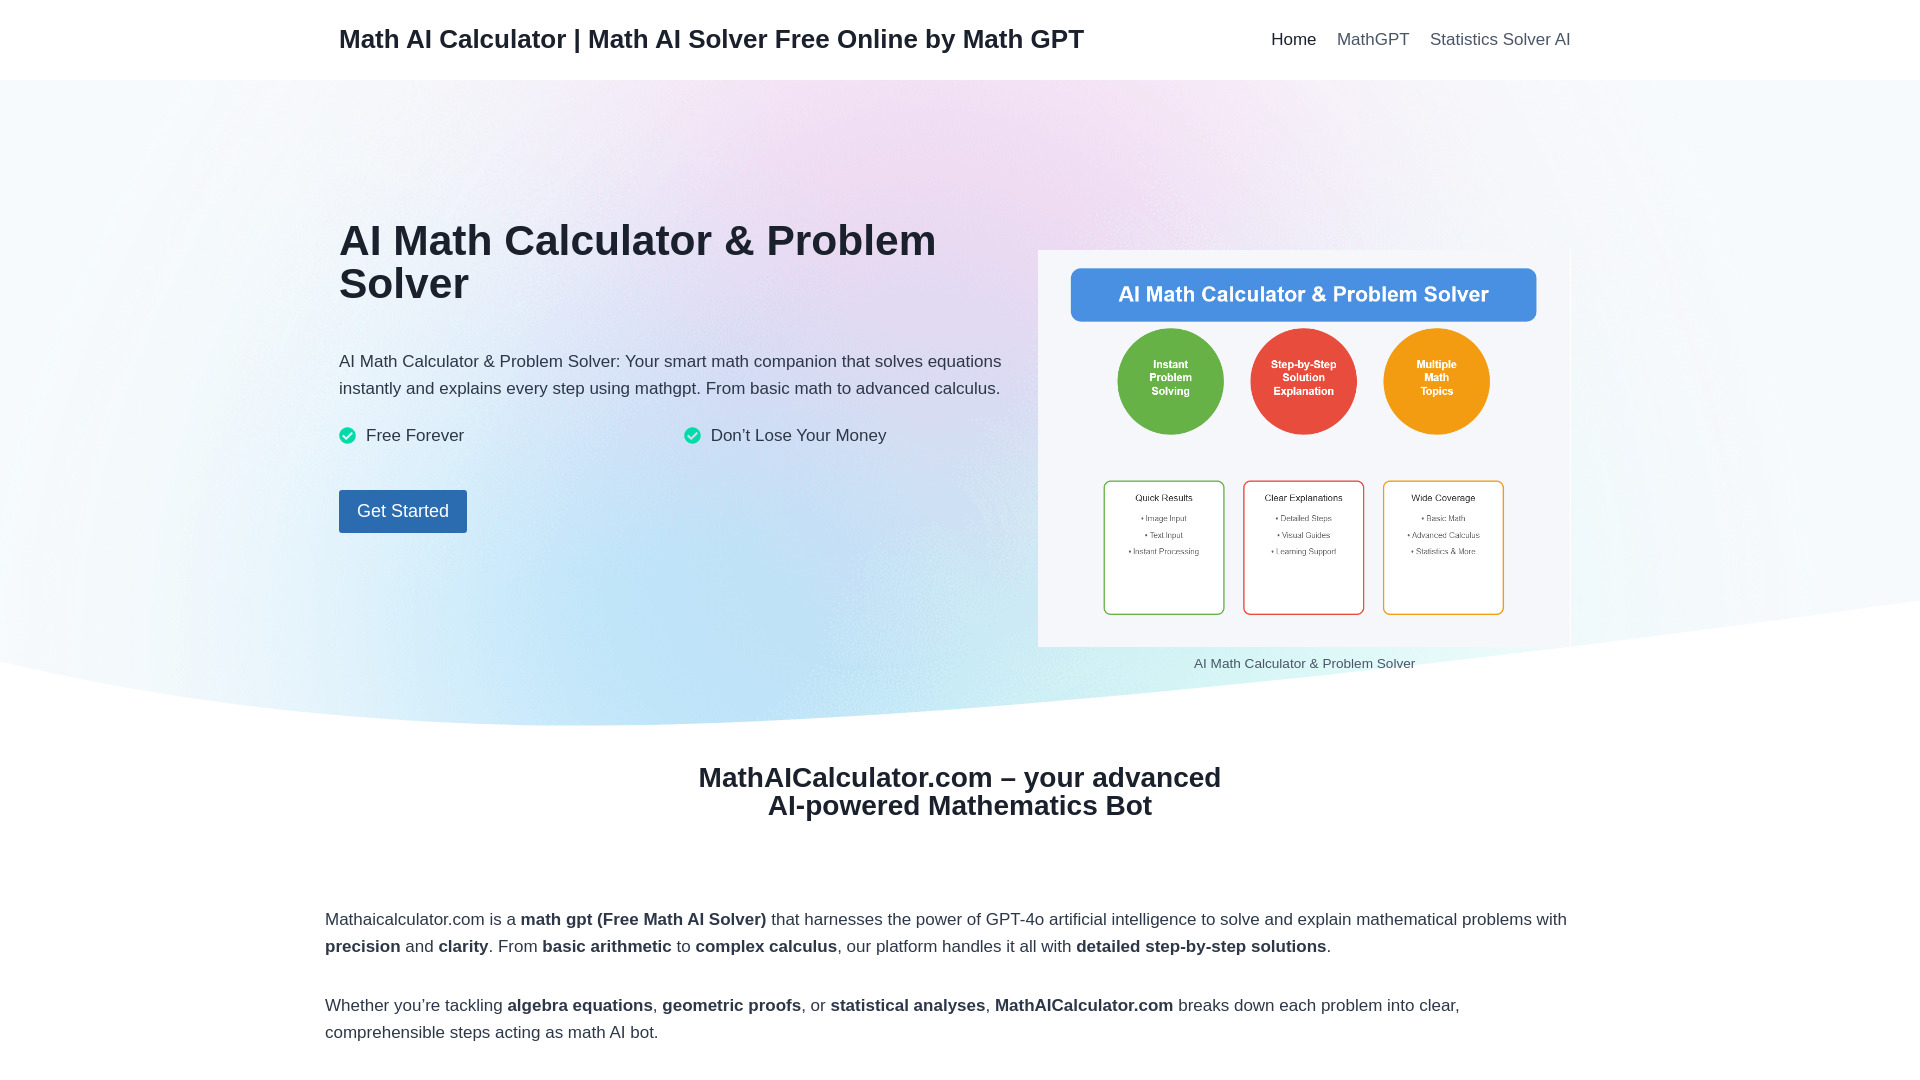1920x1080 pixels.
Task: Toggle the Free Forever checkbox indicator
Action: coord(347,435)
